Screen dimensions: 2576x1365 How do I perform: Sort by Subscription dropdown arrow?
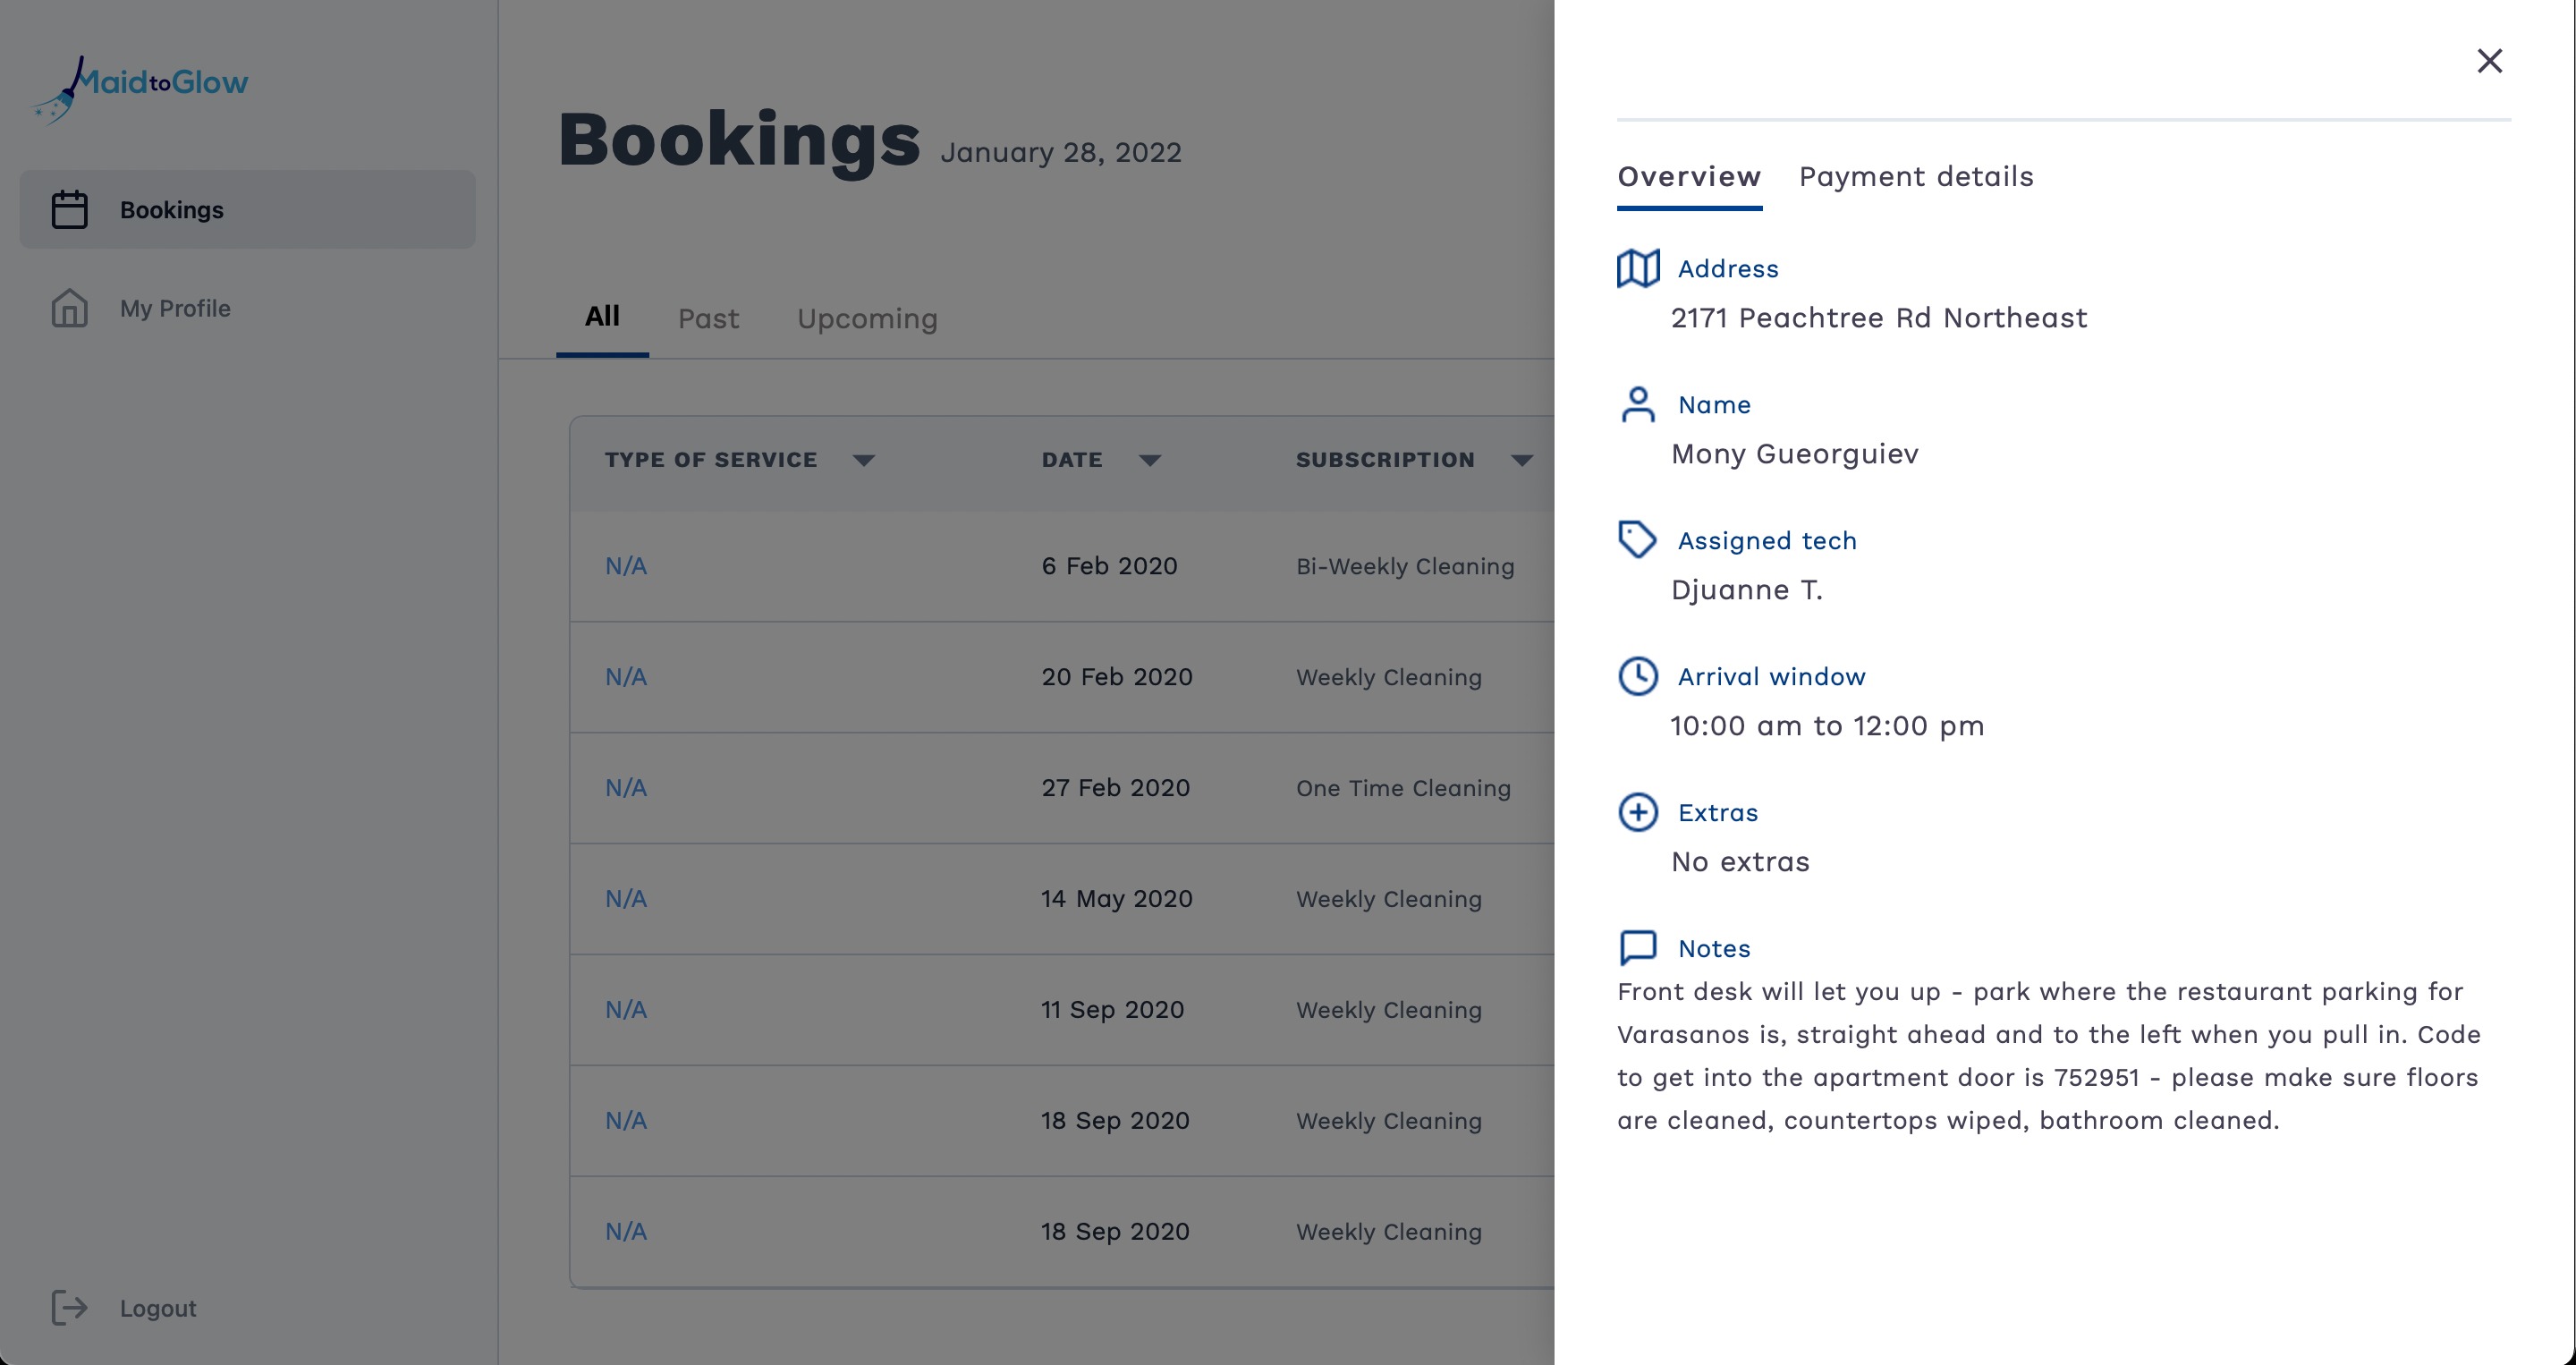[1522, 460]
